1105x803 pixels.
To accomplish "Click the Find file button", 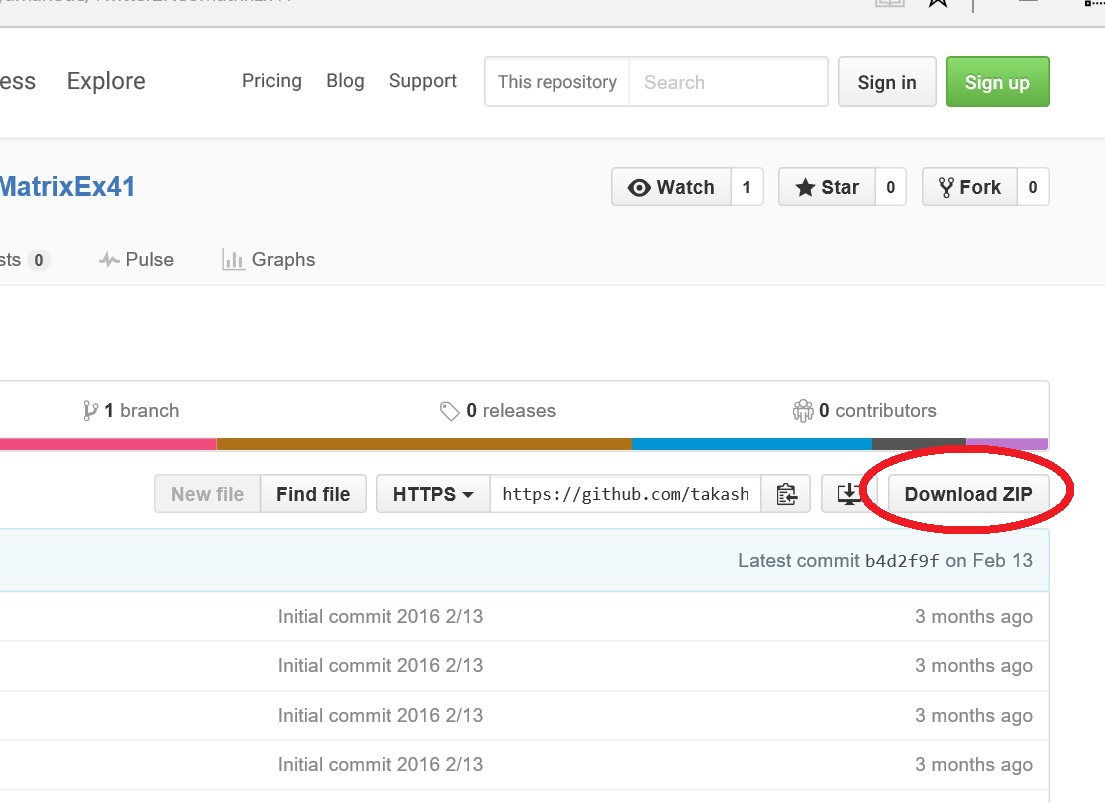I will (x=313, y=494).
